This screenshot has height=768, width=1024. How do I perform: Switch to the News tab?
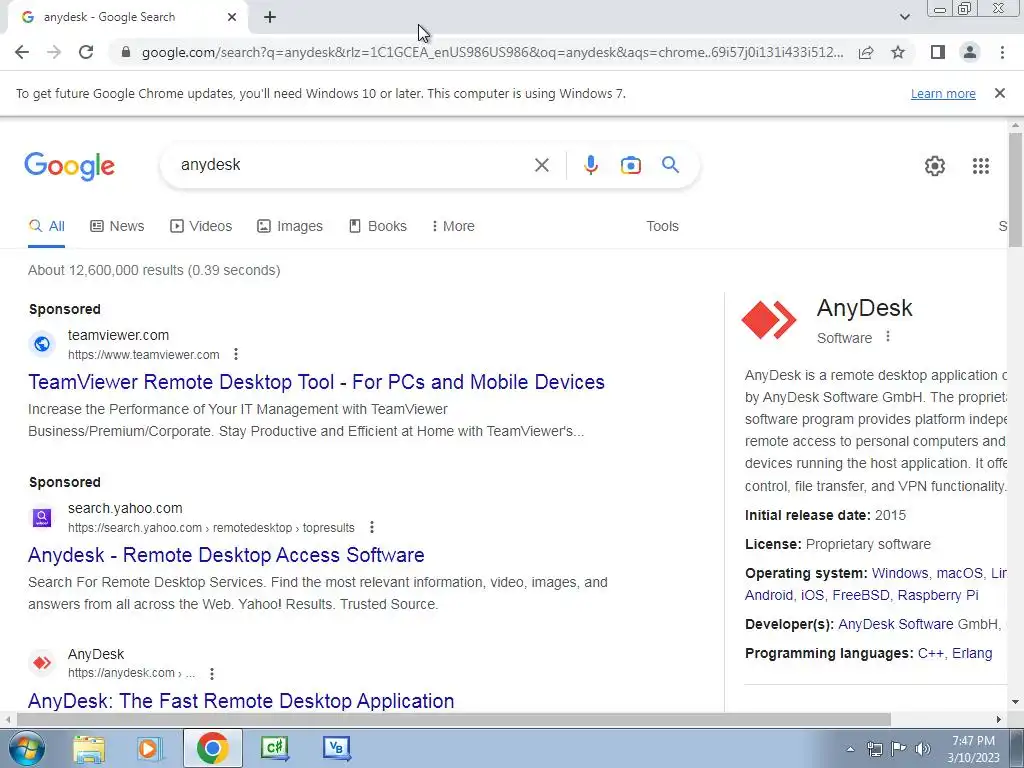(117, 227)
